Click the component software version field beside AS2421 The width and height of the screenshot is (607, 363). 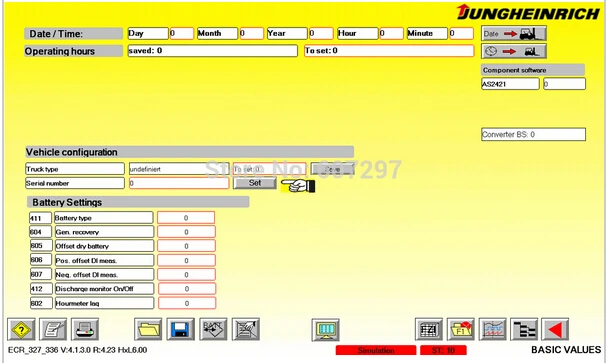coord(564,84)
